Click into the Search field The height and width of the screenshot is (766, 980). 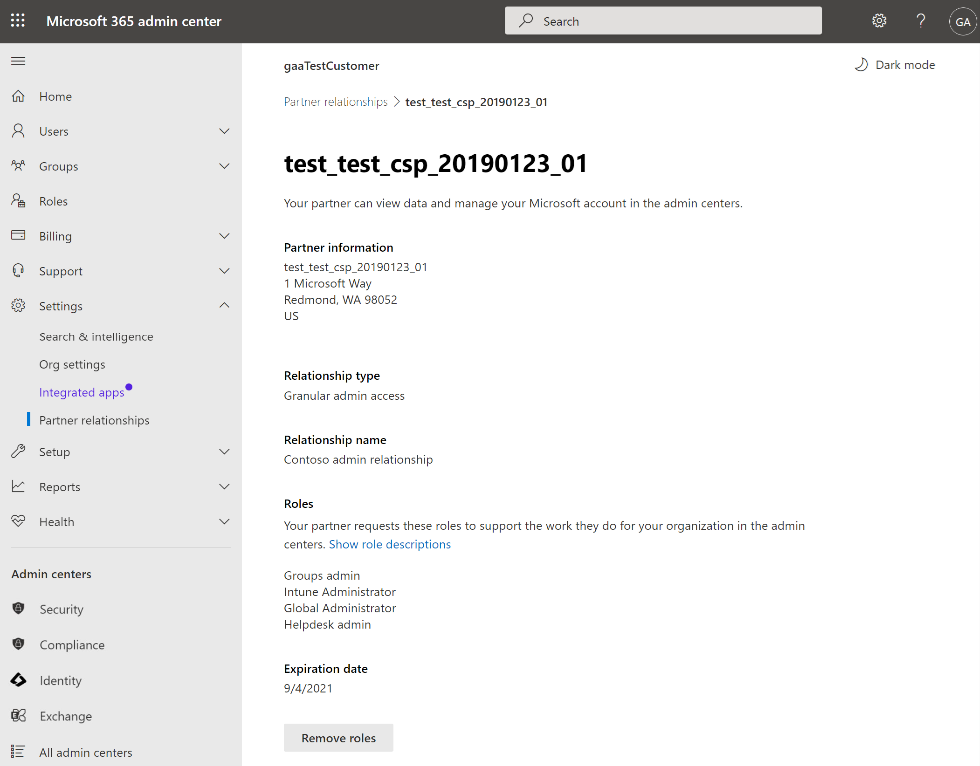coord(663,21)
